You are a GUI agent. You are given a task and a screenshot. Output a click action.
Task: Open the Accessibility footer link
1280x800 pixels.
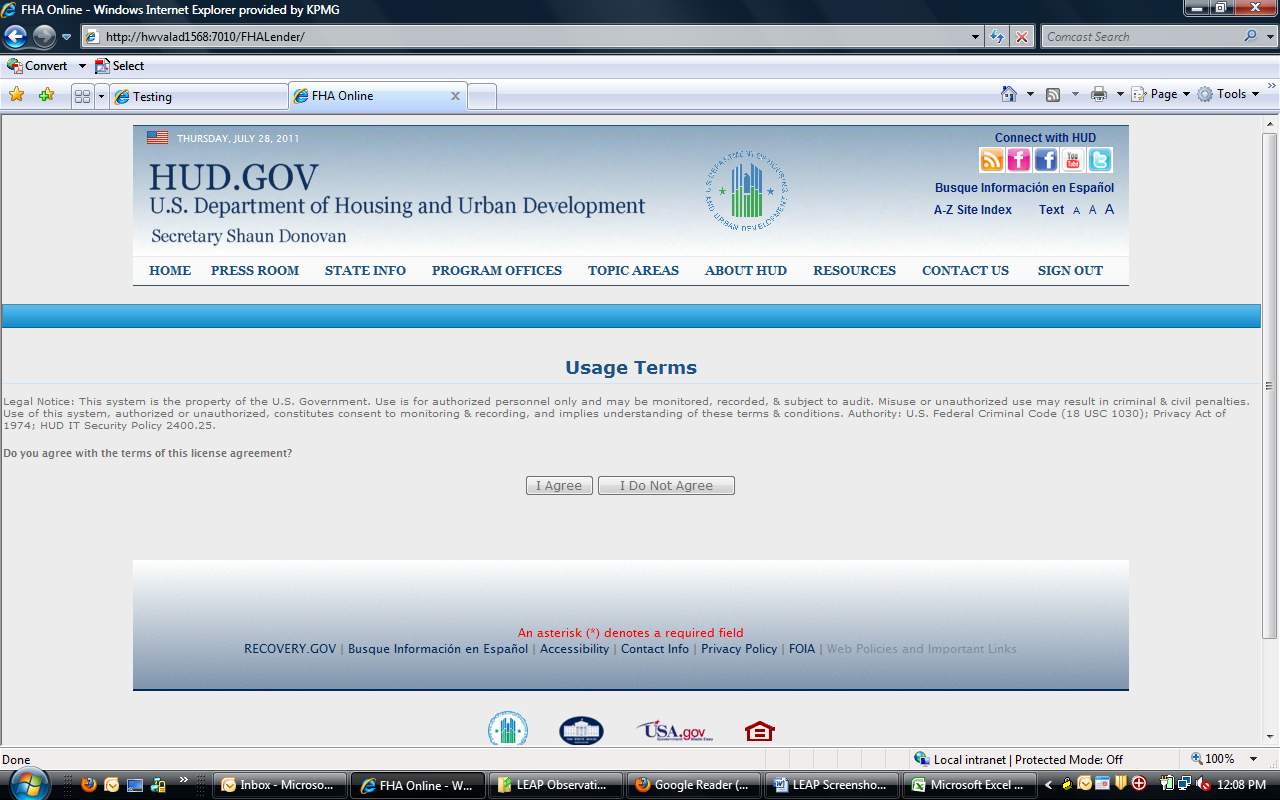pyautogui.click(x=574, y=649)
